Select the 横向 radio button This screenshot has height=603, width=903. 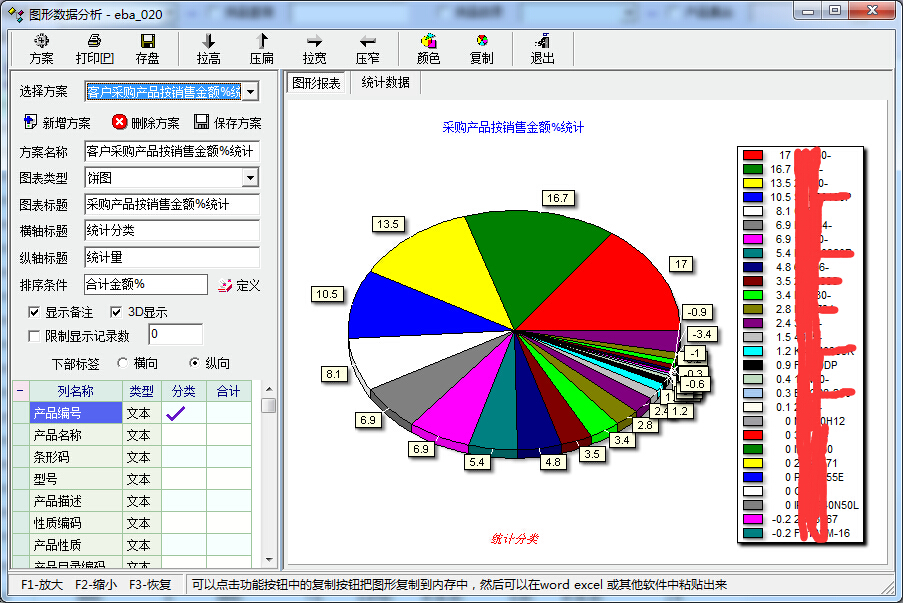(123, 363)
